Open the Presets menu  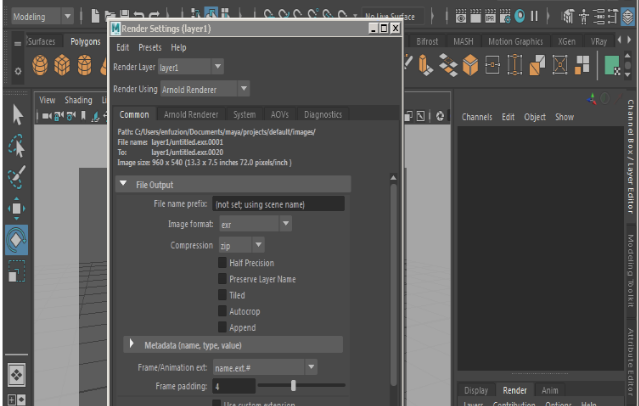(x=150, y=48)
